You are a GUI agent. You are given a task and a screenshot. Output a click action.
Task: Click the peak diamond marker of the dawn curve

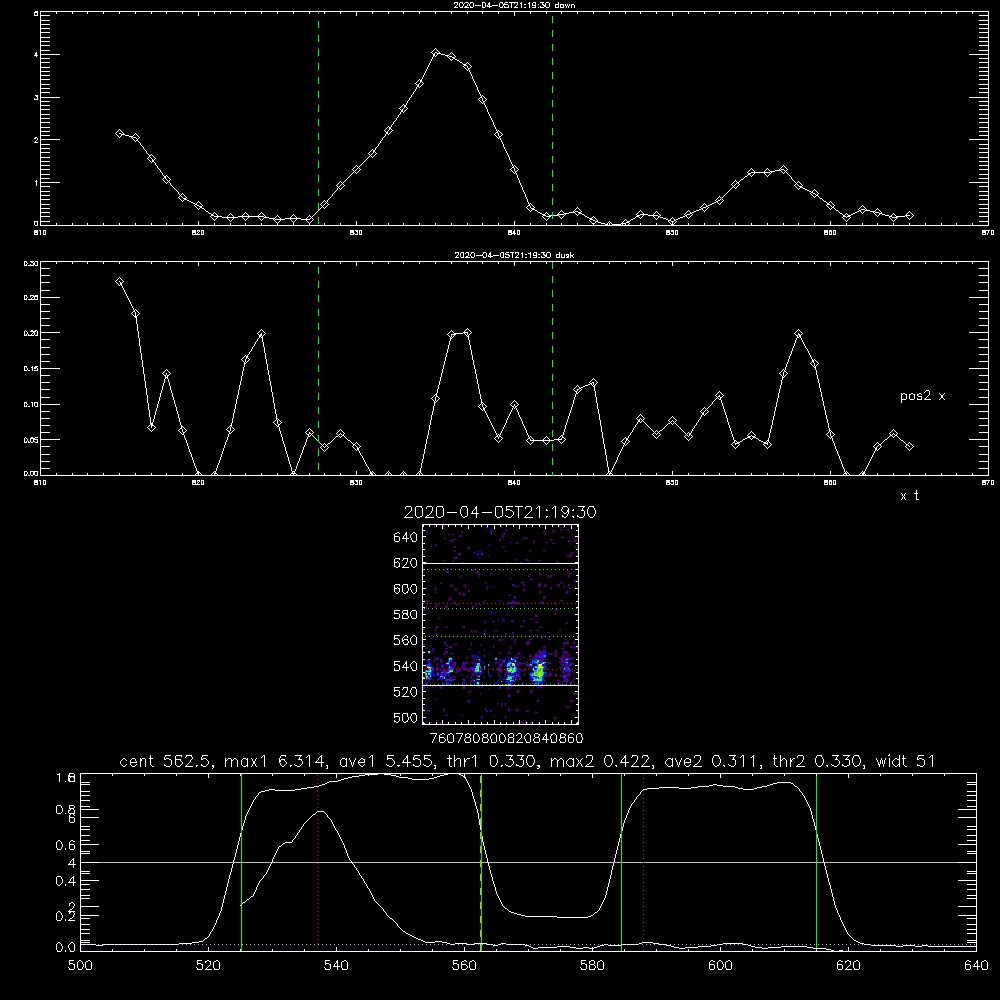(x=436, y=52)
